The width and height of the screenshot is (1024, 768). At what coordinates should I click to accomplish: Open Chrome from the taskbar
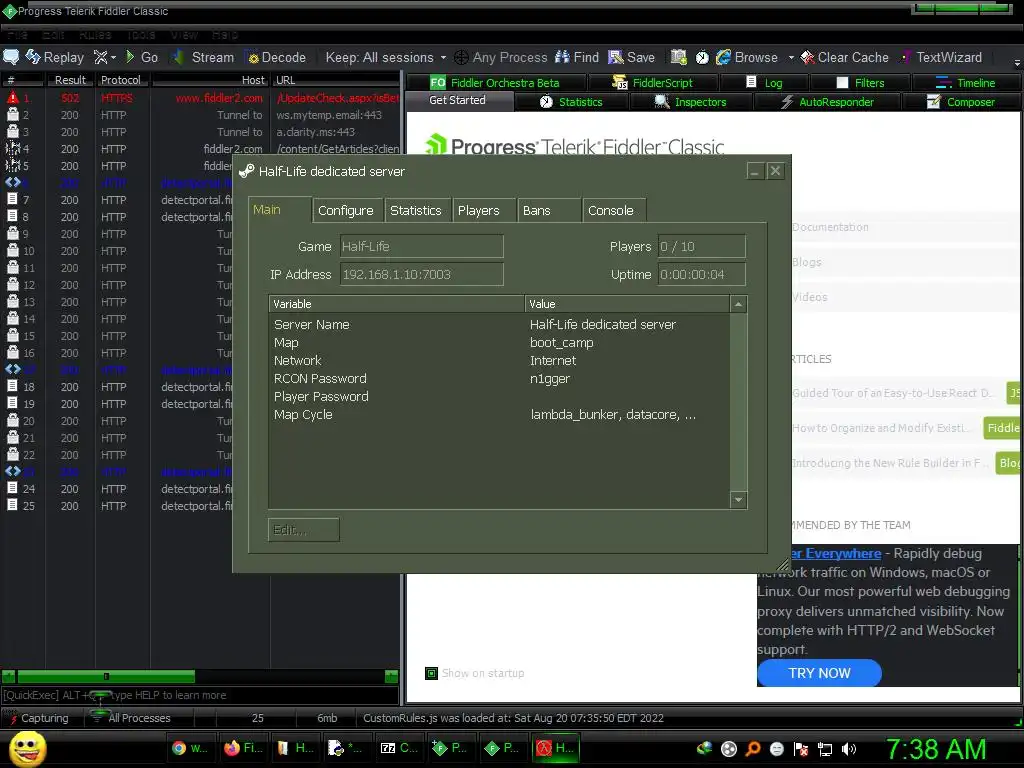[189, 748]
